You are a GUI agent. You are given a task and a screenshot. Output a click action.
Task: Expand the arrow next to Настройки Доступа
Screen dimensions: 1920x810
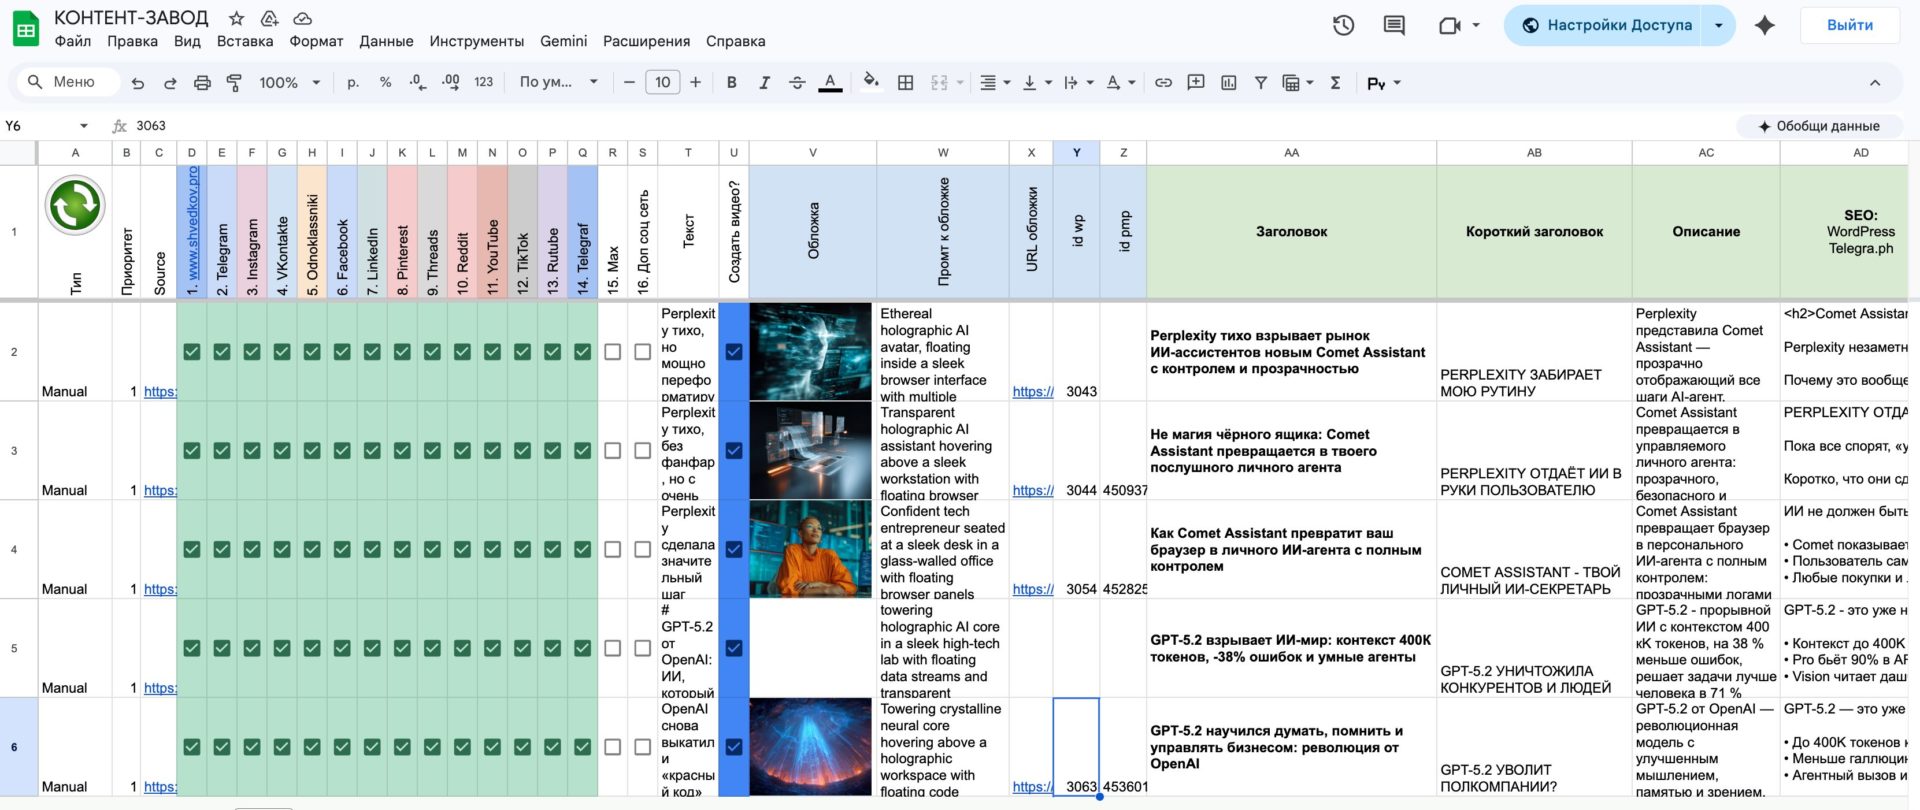tap(1719, 25)
